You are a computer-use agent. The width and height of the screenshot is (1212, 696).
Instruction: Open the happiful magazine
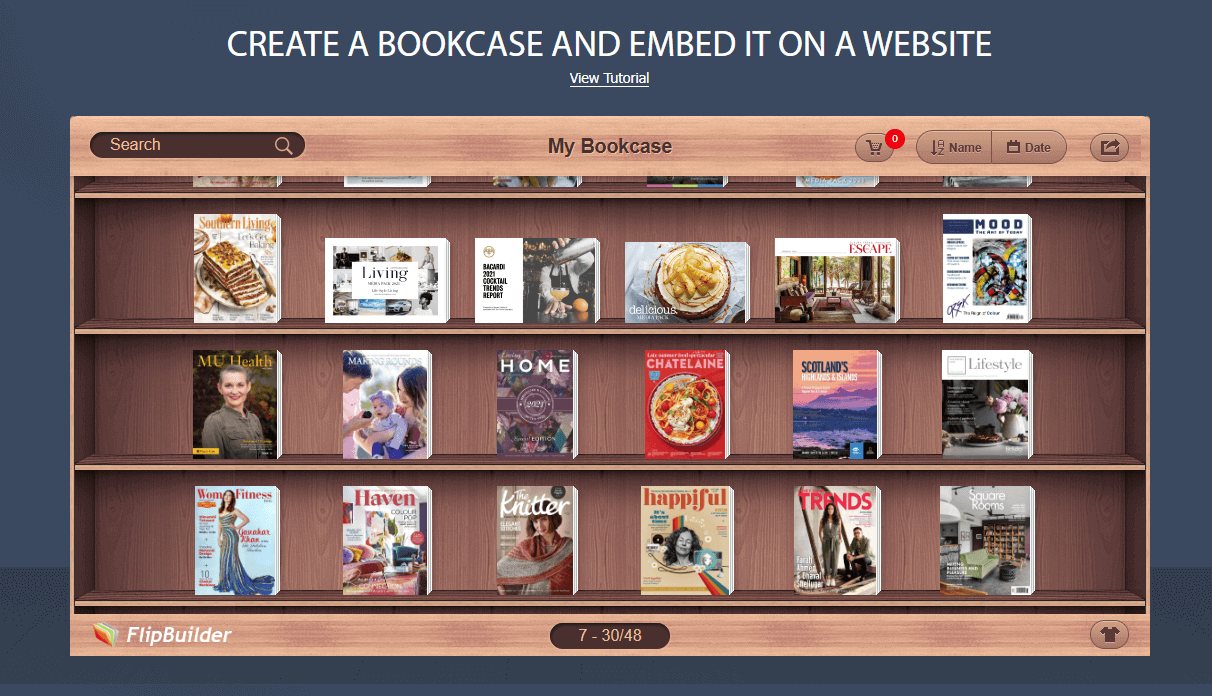tap(686, 540)
